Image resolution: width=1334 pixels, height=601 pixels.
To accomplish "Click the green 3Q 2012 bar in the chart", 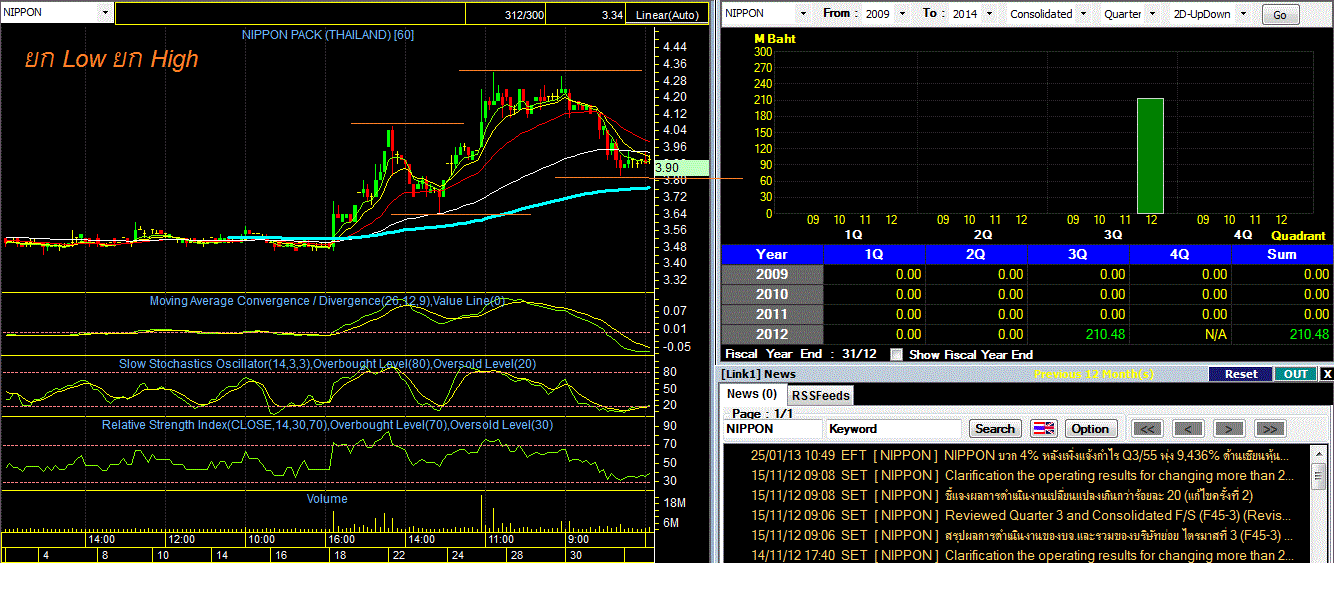I will [x=1150, y=155].
